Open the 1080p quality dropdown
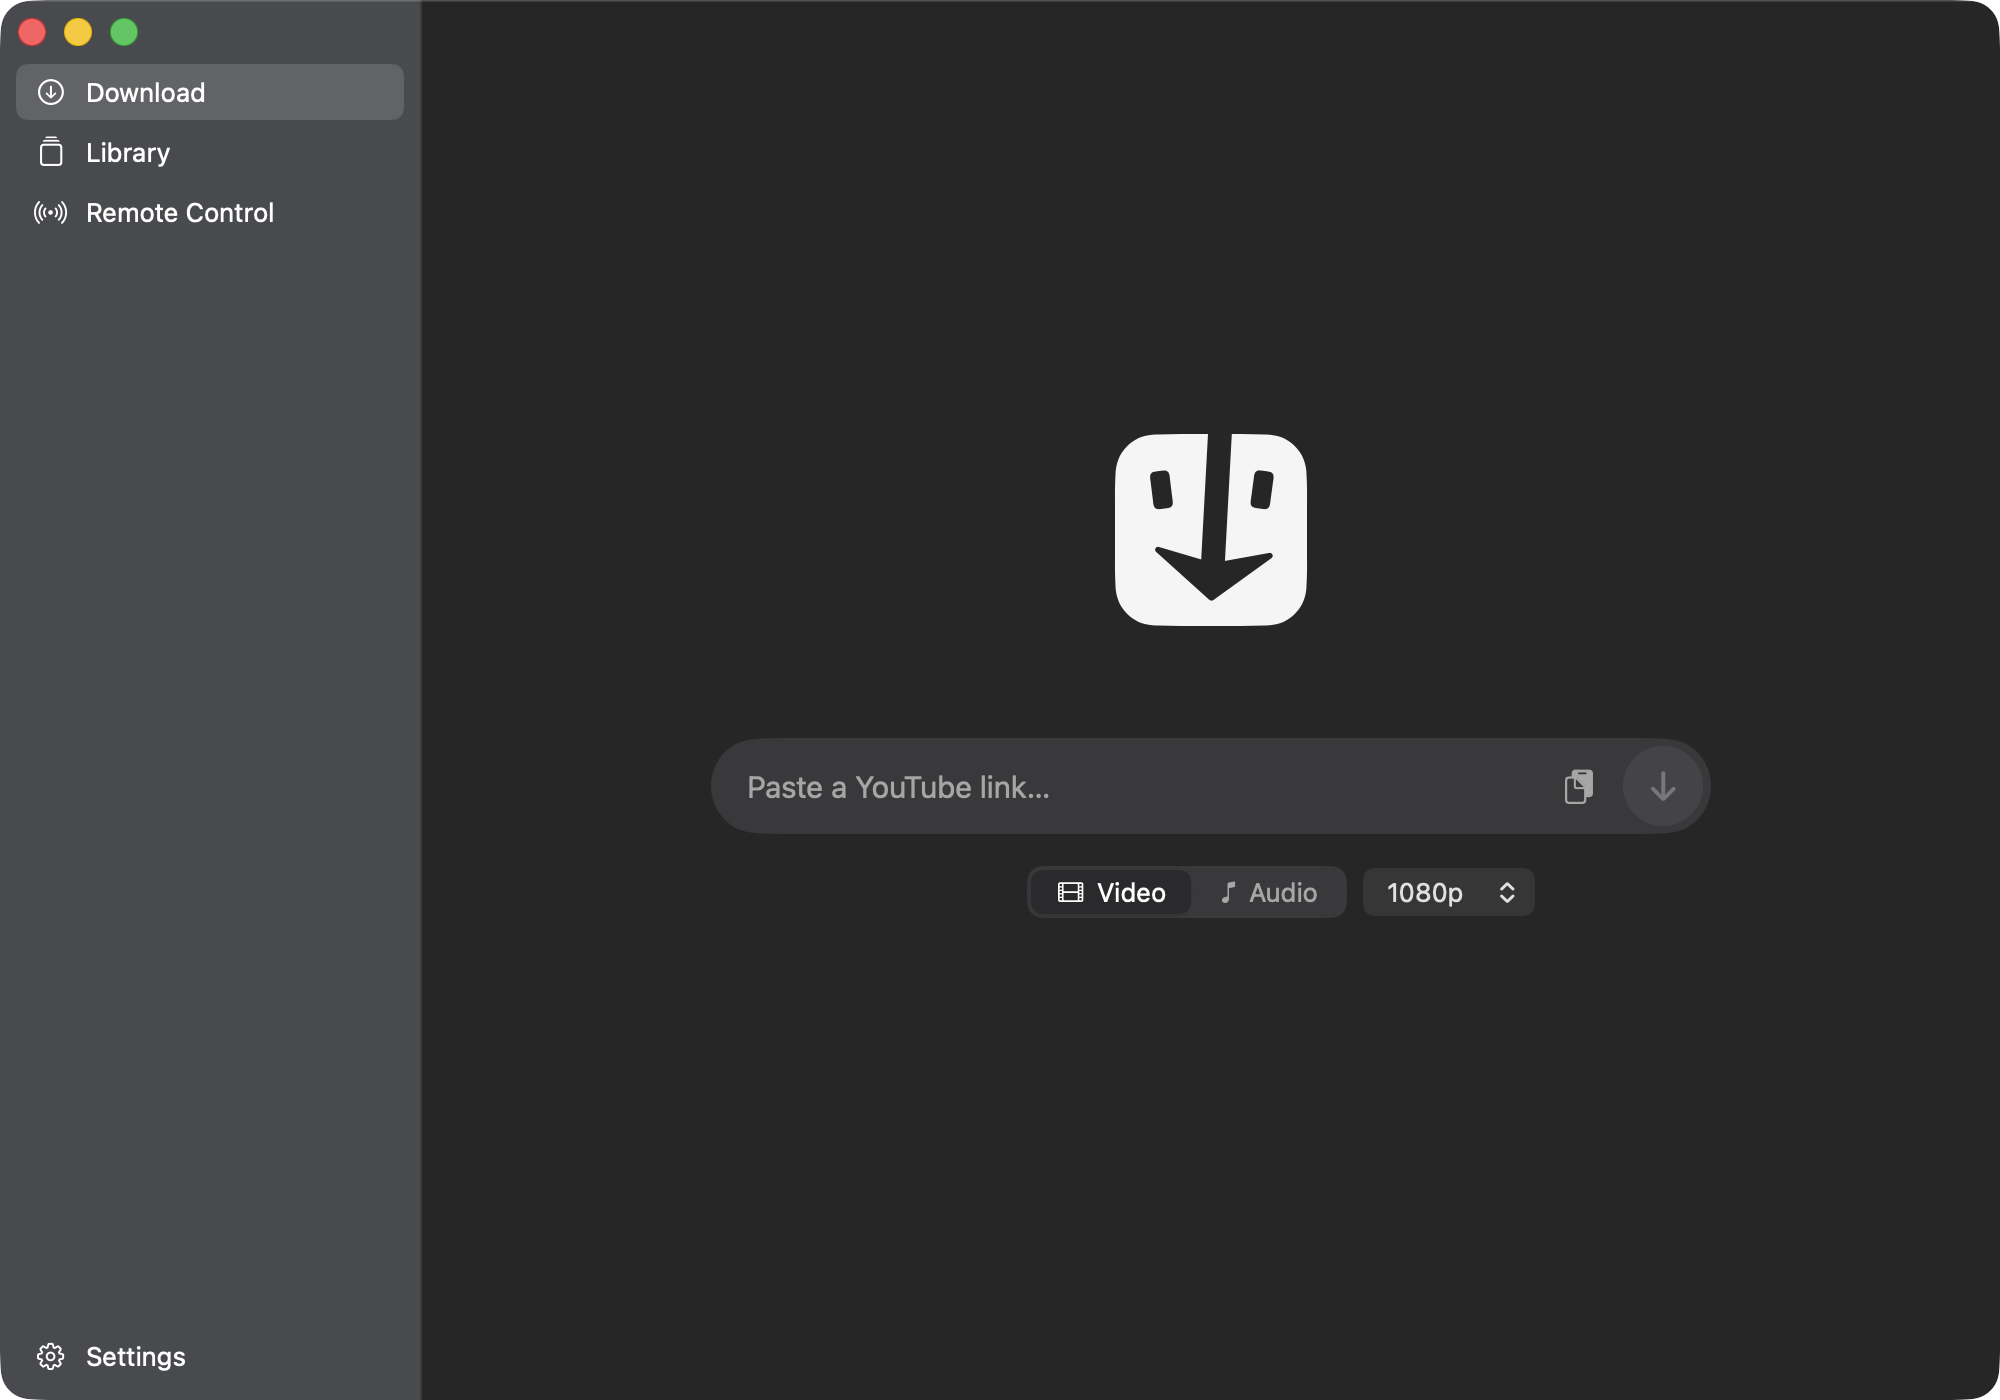This screenshot has width=2000, height=1400. point(1448,892)
